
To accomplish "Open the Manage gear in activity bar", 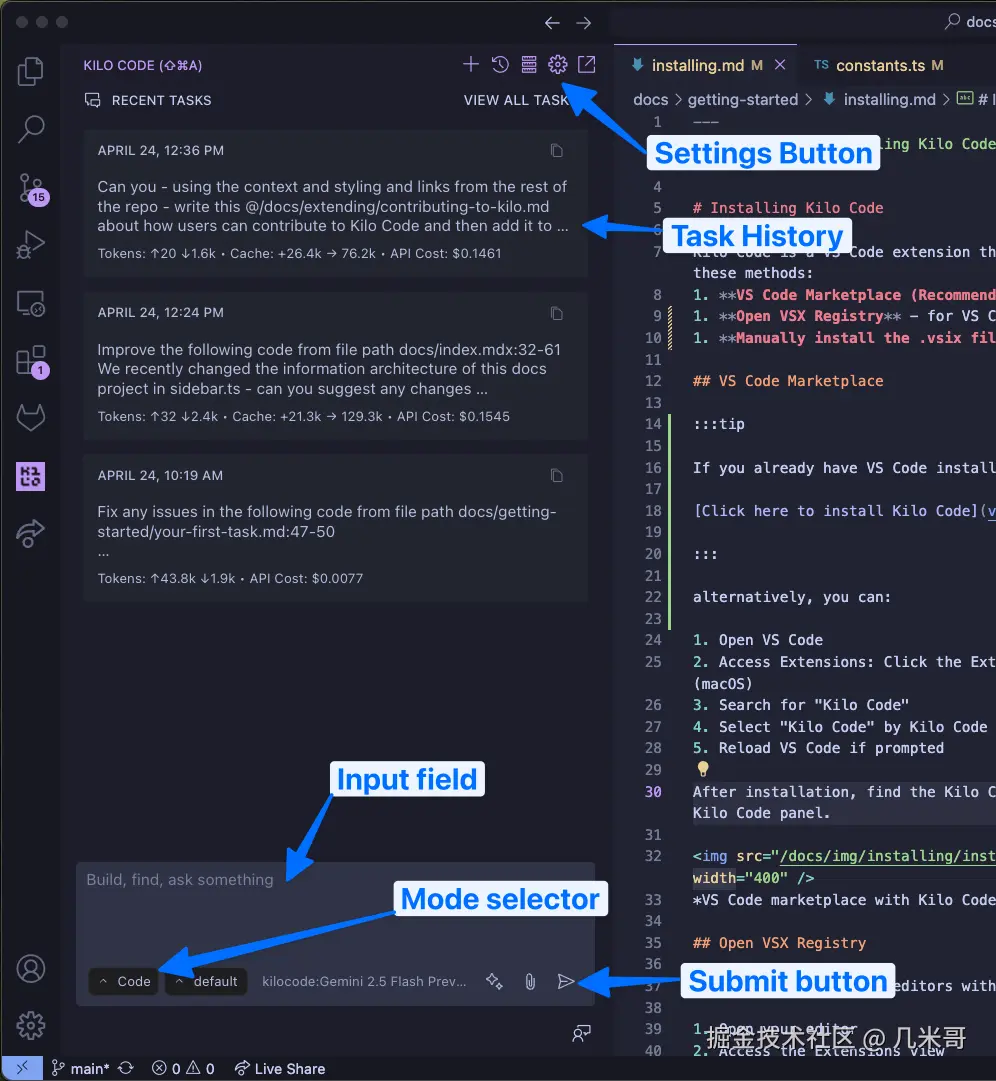I will tap(30, 1026).
